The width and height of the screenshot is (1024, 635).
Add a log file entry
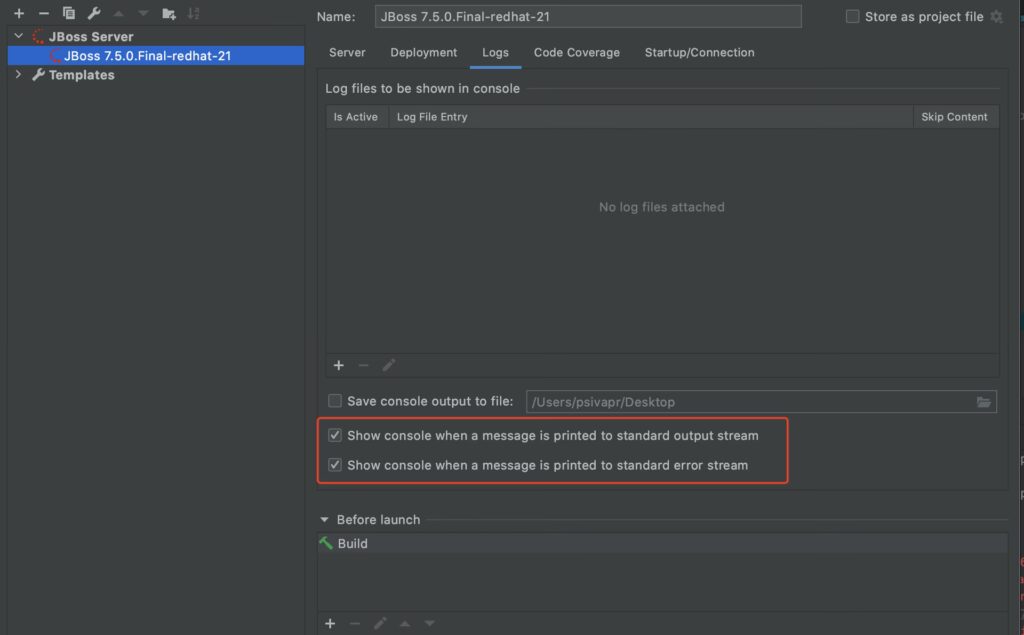click(x=338, y=366)
